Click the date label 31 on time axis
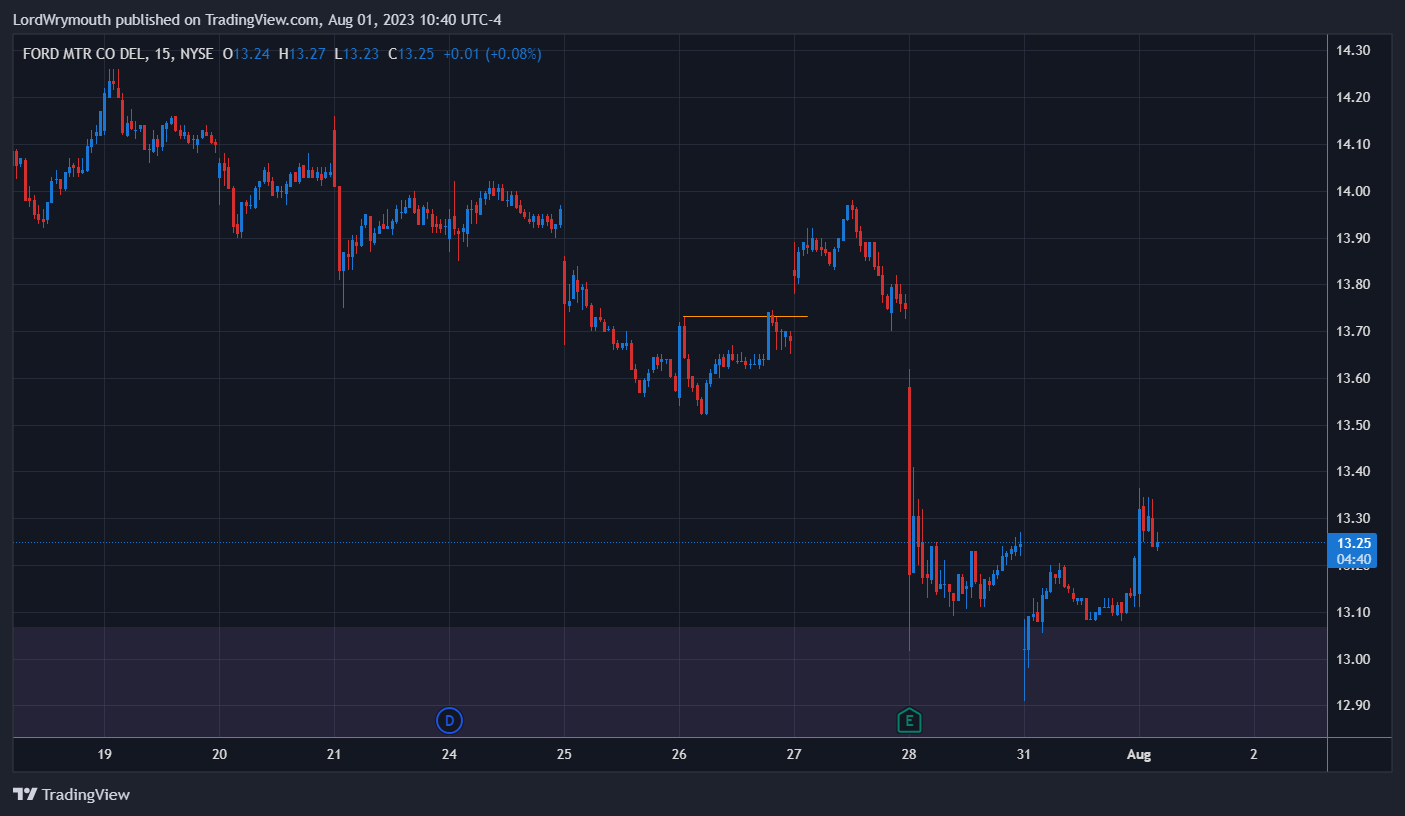The width and height of the screenshot is (1405, 816). [x=1024, y=755]
